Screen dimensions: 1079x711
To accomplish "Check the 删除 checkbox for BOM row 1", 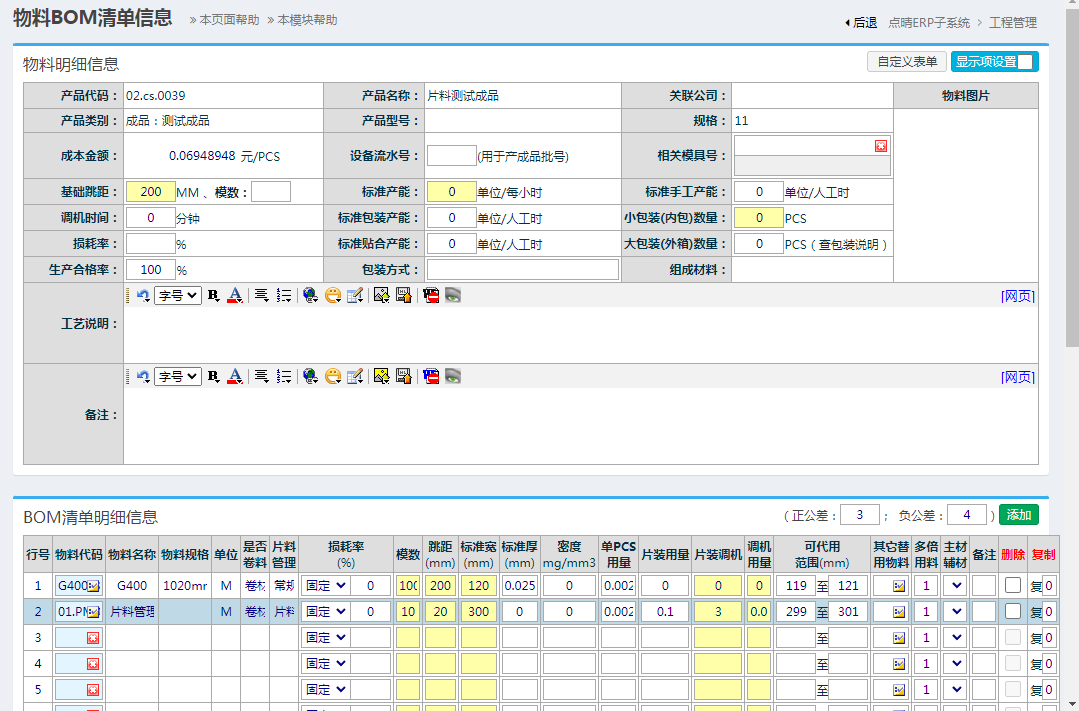I will pyautogui.click(x=1013, y=585).
